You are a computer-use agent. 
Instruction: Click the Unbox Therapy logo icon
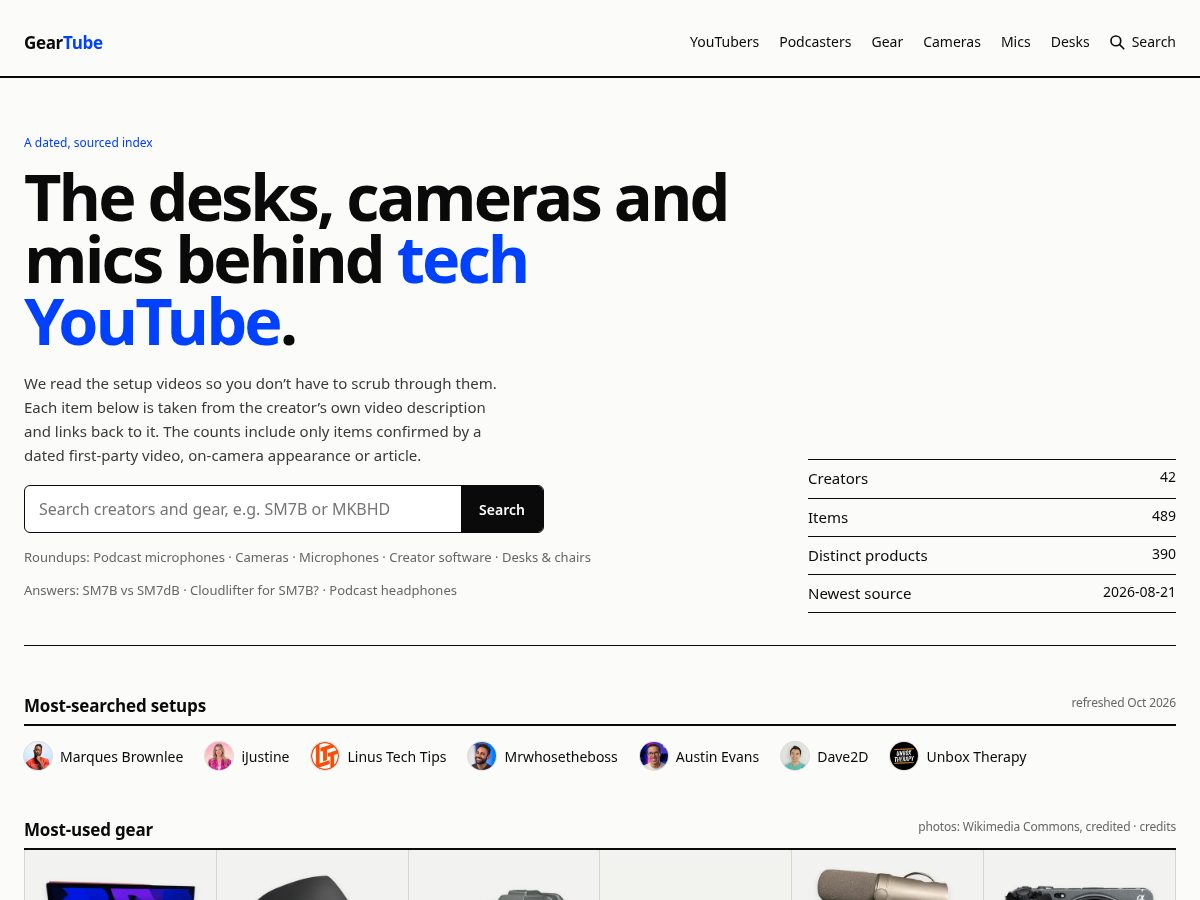click(x=904, y=756)
